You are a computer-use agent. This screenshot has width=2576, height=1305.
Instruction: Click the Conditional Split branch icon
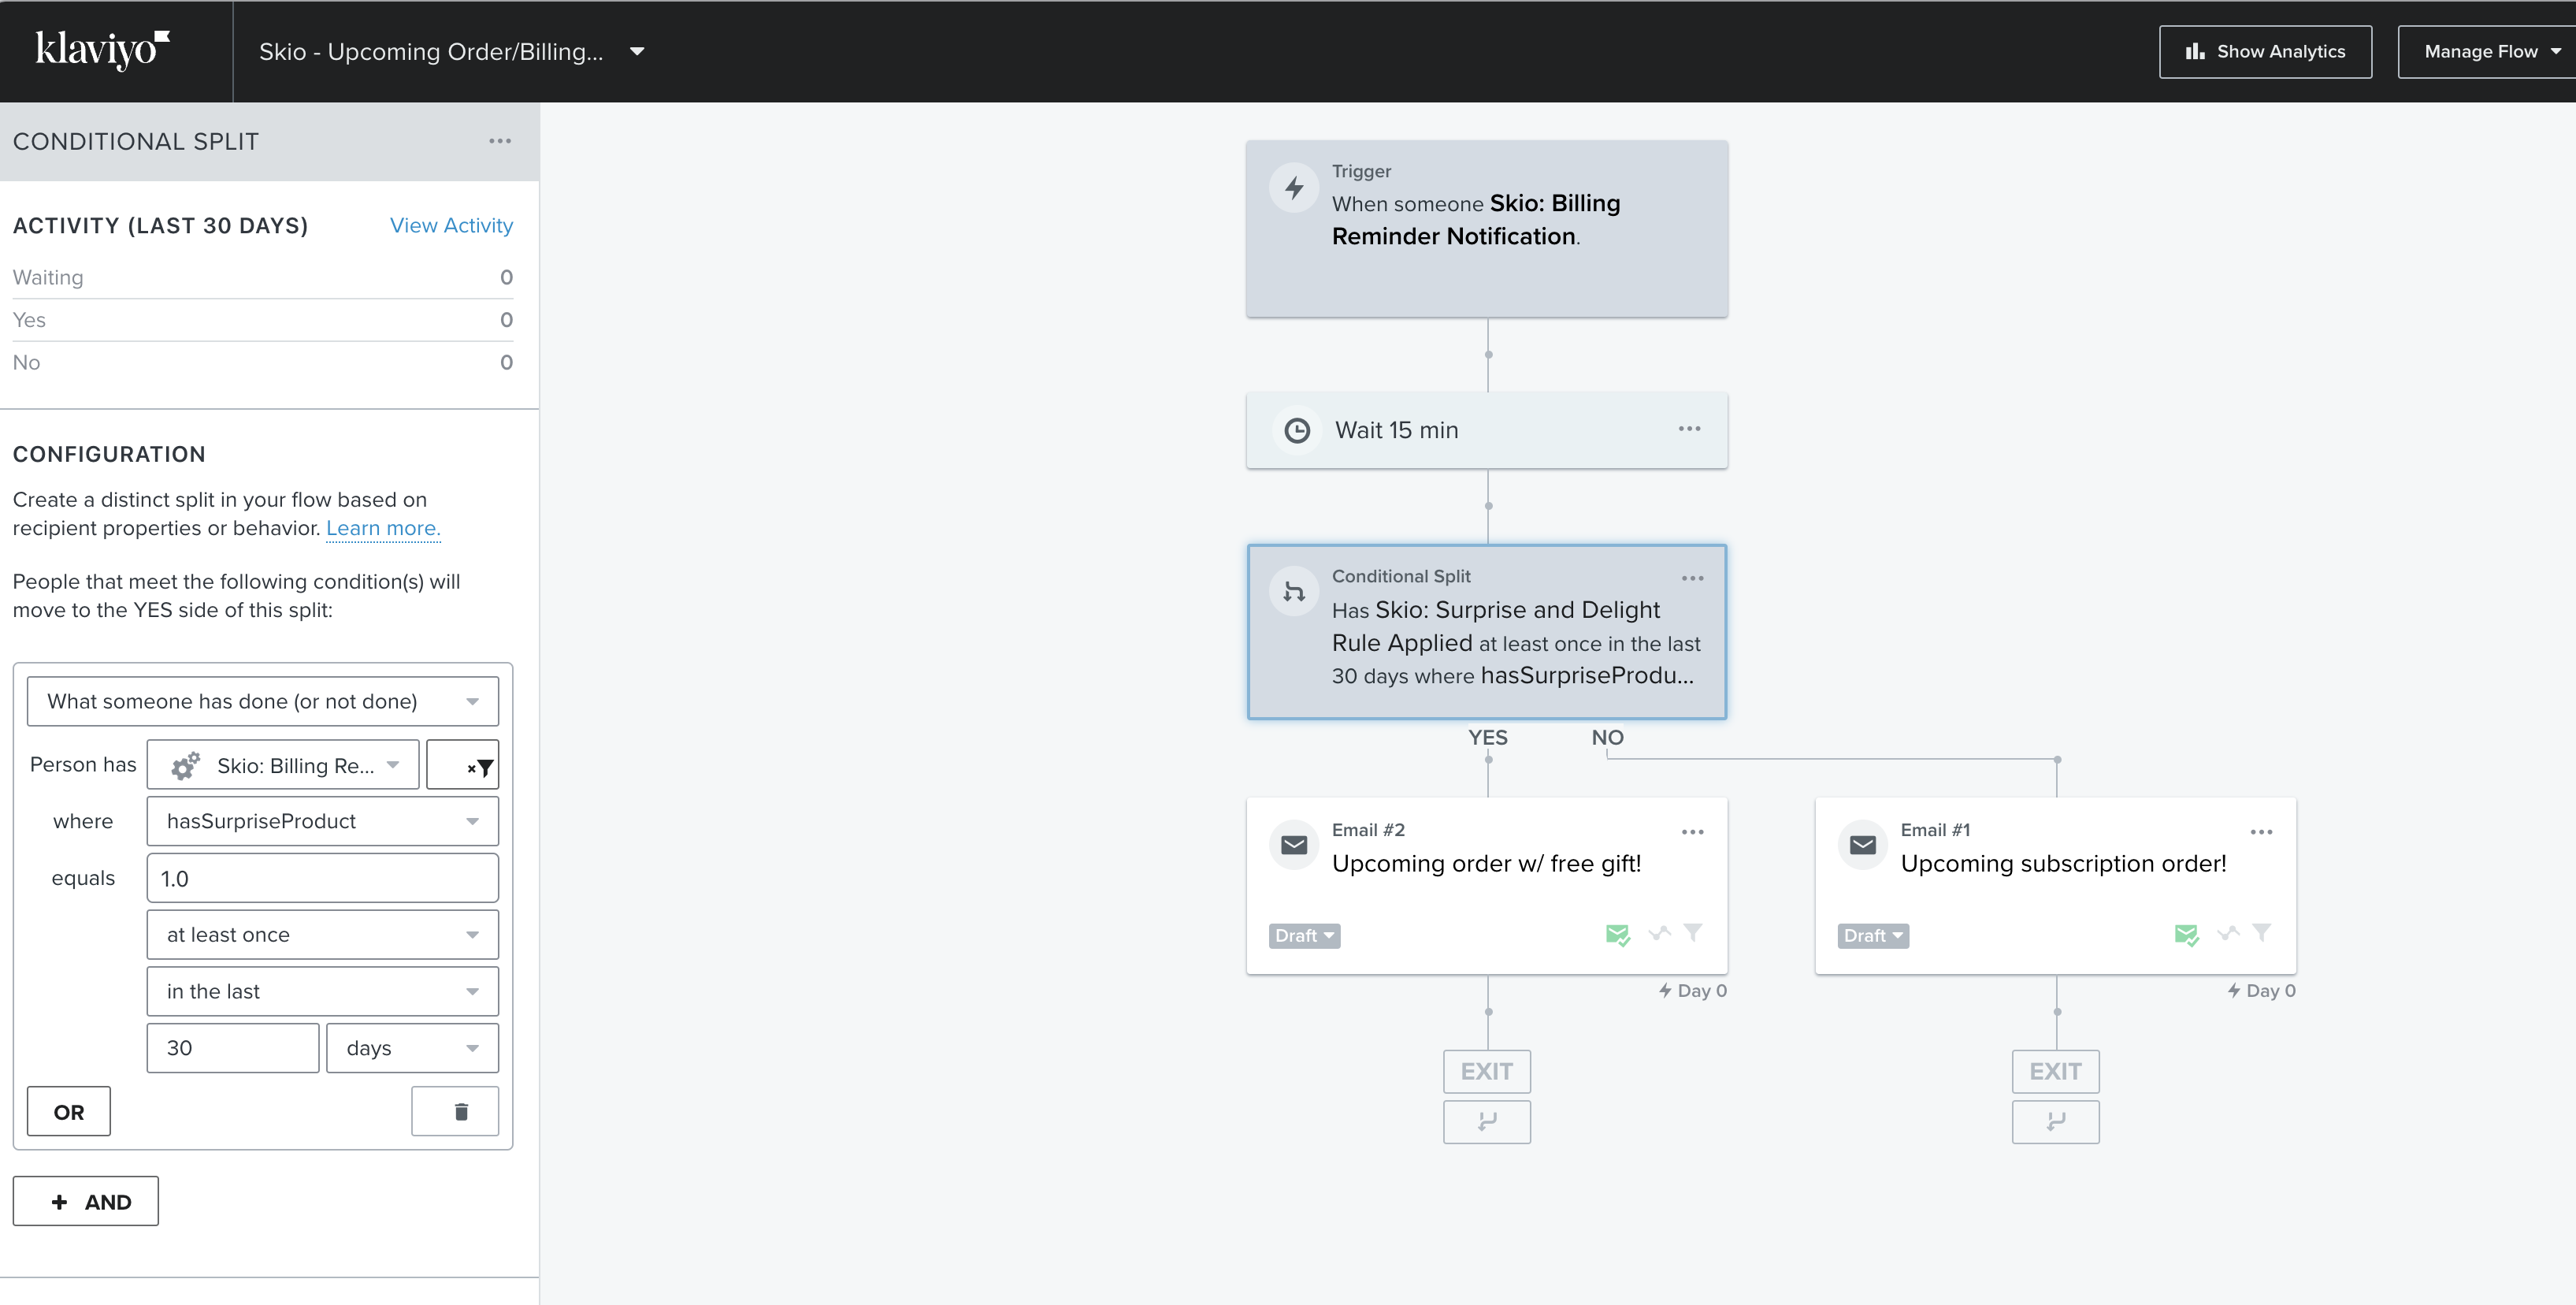[x=1294, y=591]
